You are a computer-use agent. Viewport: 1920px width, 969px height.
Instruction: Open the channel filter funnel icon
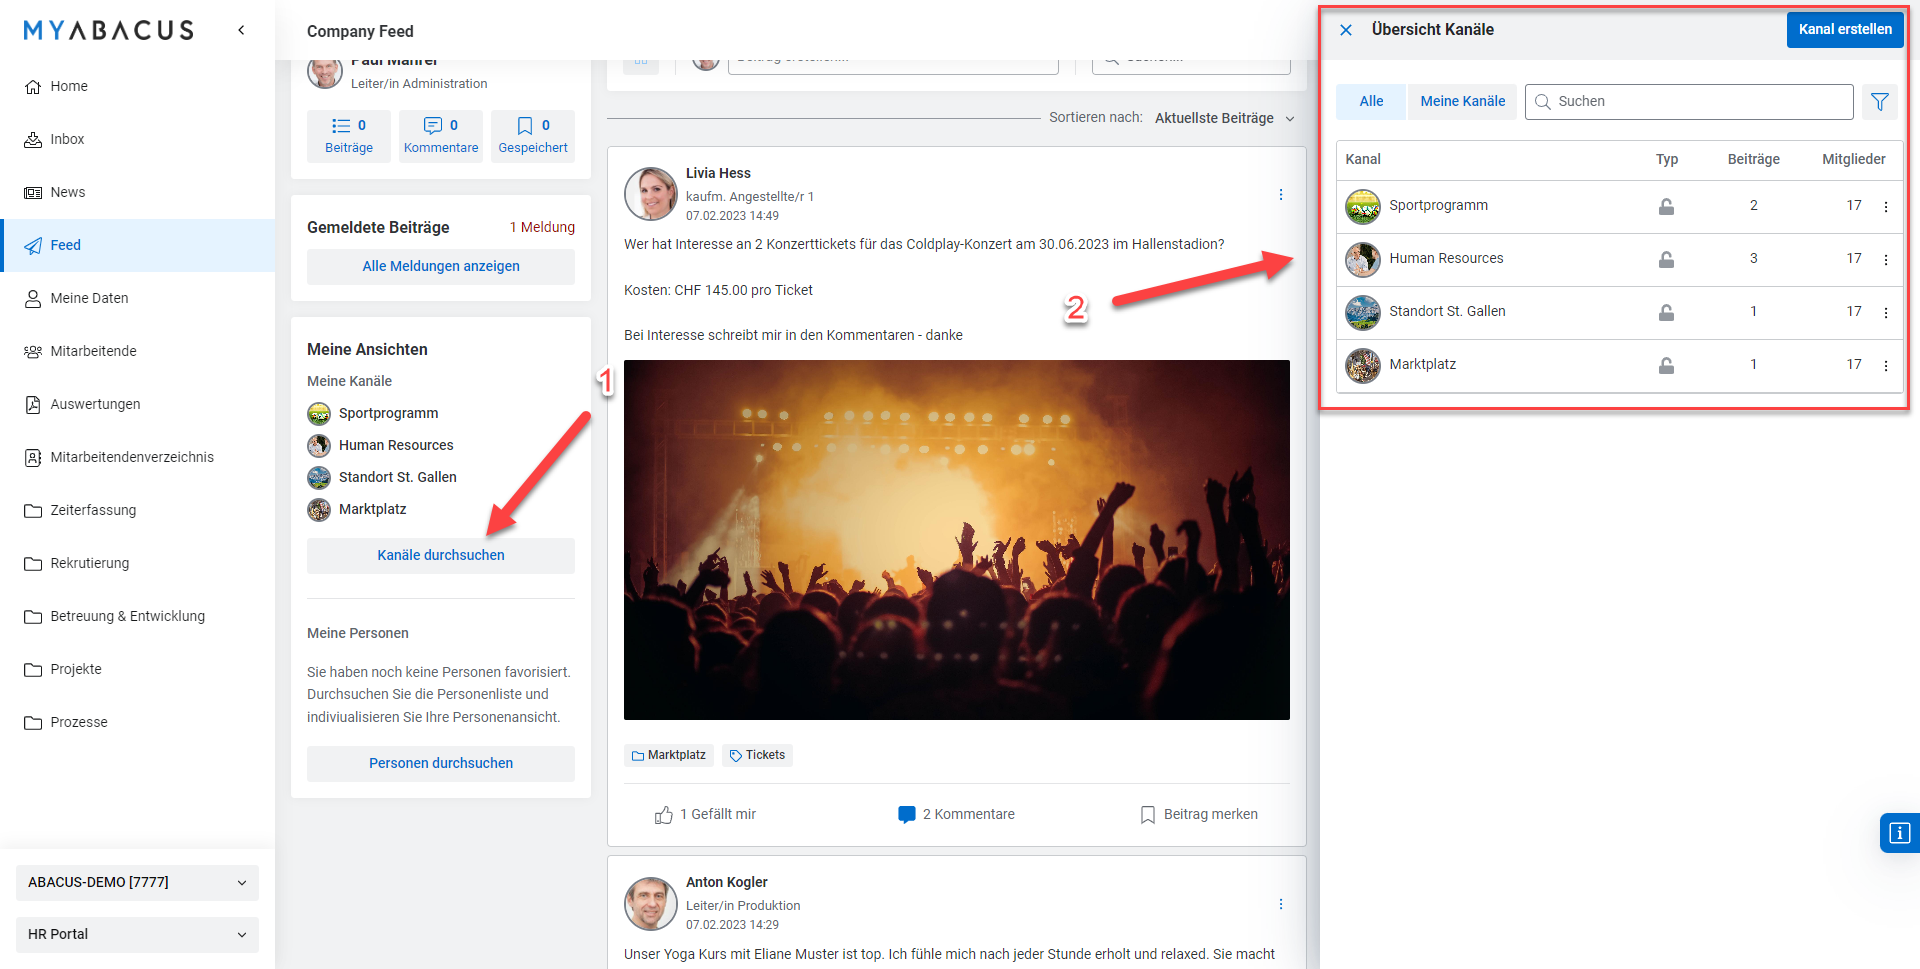(1880, 101)
